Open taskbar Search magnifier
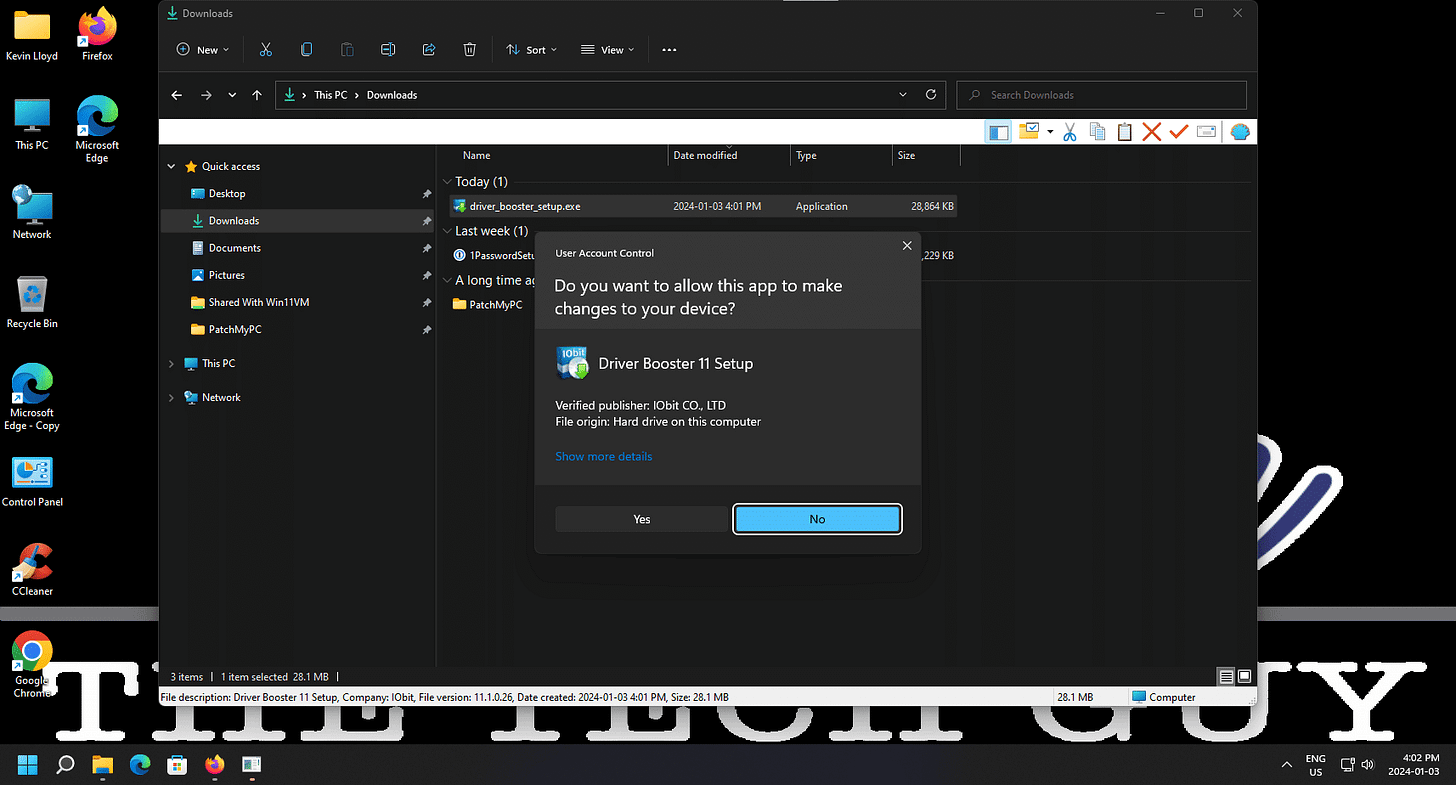This screenshot has height=785, width=1456. click(65, 765)
